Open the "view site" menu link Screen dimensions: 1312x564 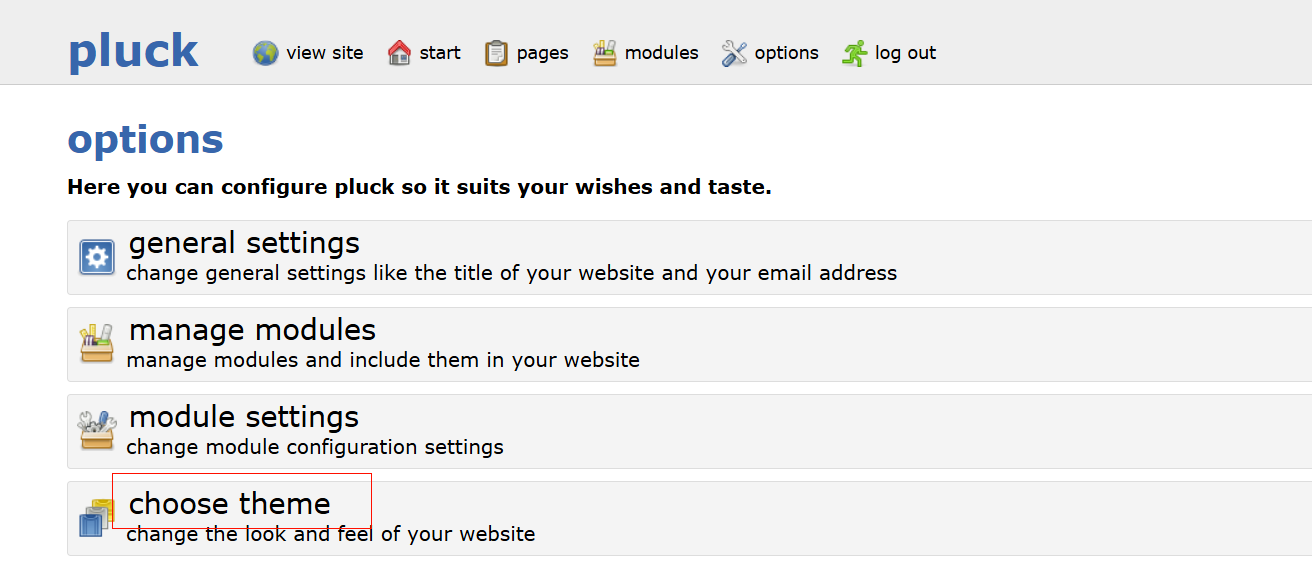tap(325, 53)
